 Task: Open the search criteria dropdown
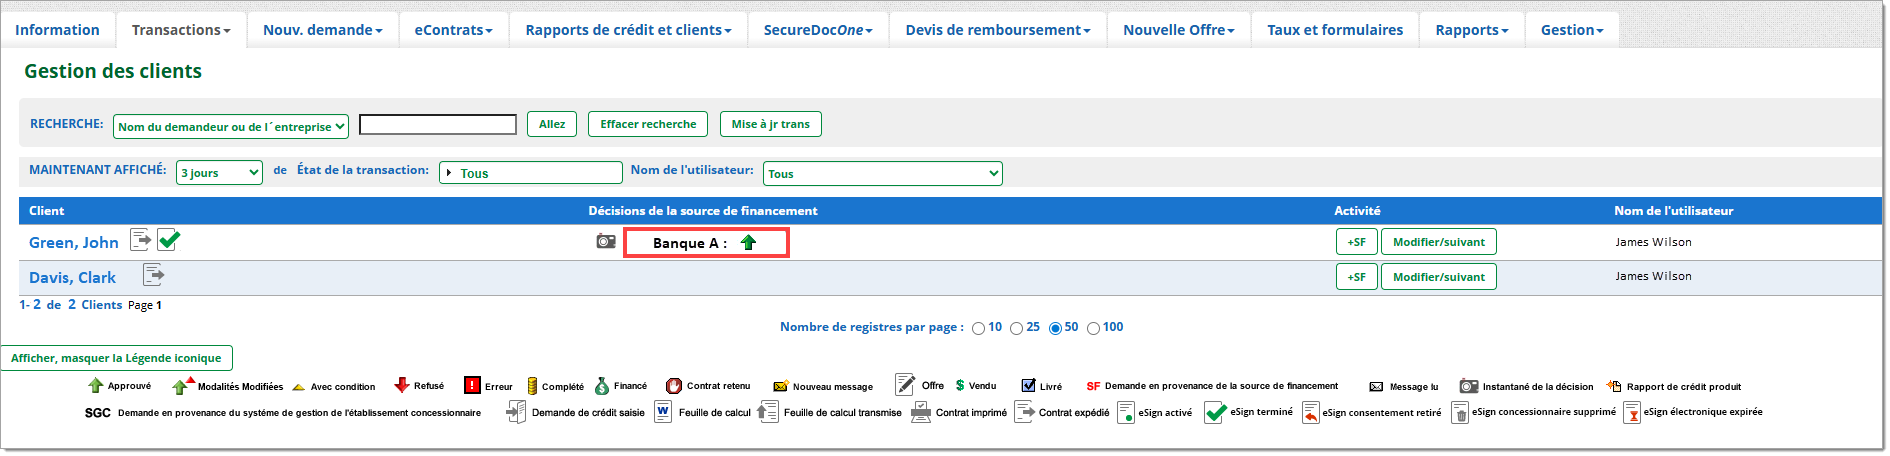point(231,126)
